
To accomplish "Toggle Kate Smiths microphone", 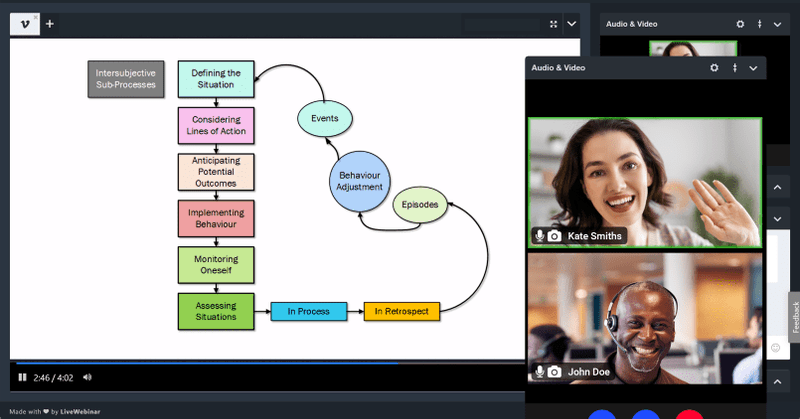I will [539, 235].
